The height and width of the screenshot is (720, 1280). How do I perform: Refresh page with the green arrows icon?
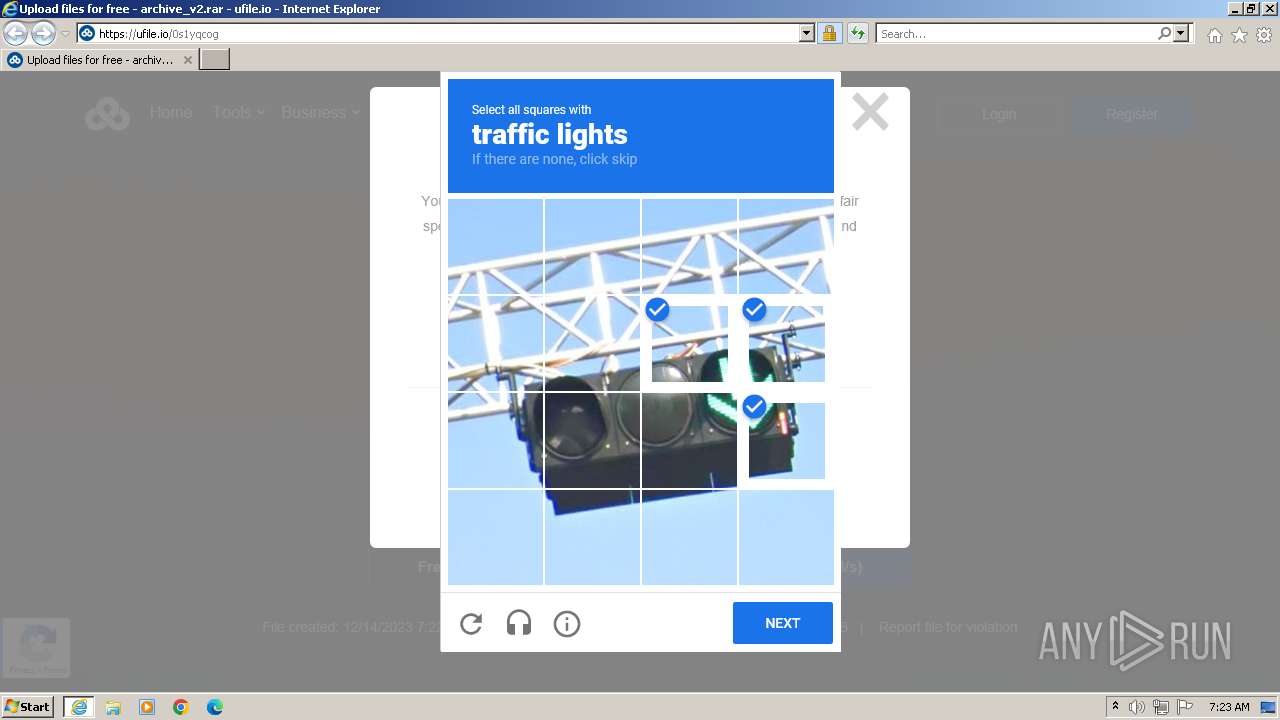[857, 34]
